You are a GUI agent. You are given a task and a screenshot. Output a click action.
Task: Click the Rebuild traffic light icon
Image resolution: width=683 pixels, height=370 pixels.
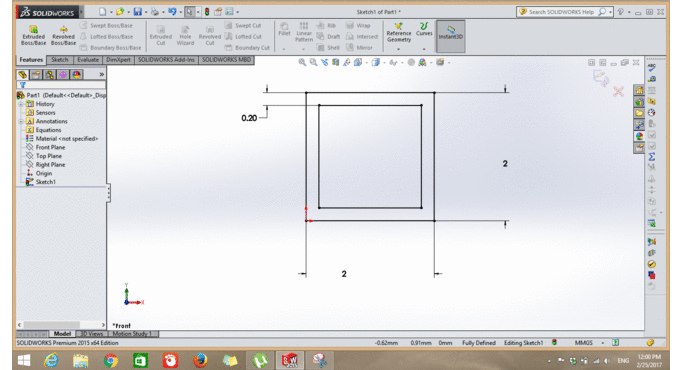[207, 12]
